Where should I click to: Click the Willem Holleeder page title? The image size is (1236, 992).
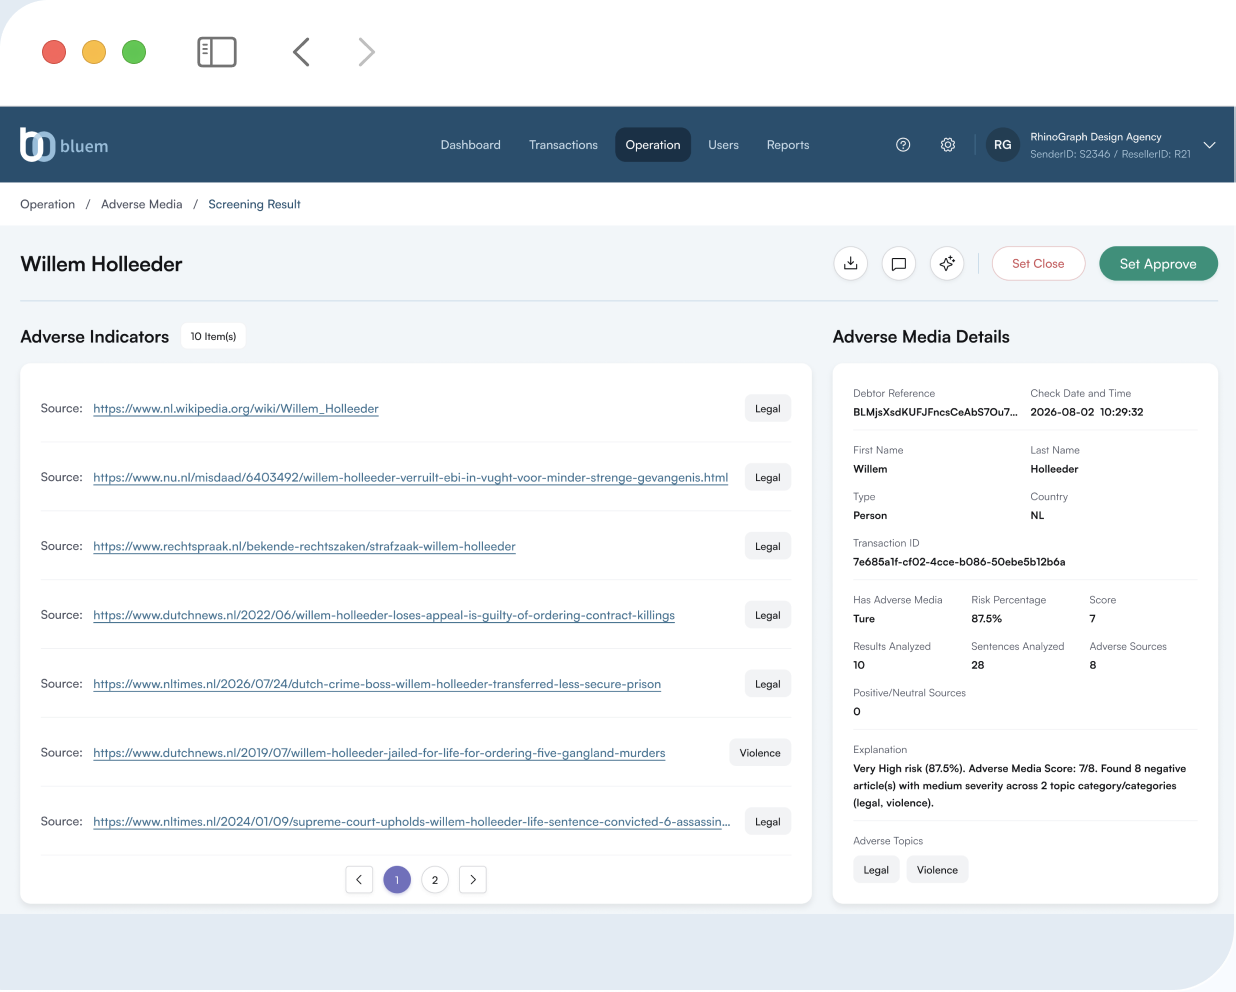pos(102,264)
